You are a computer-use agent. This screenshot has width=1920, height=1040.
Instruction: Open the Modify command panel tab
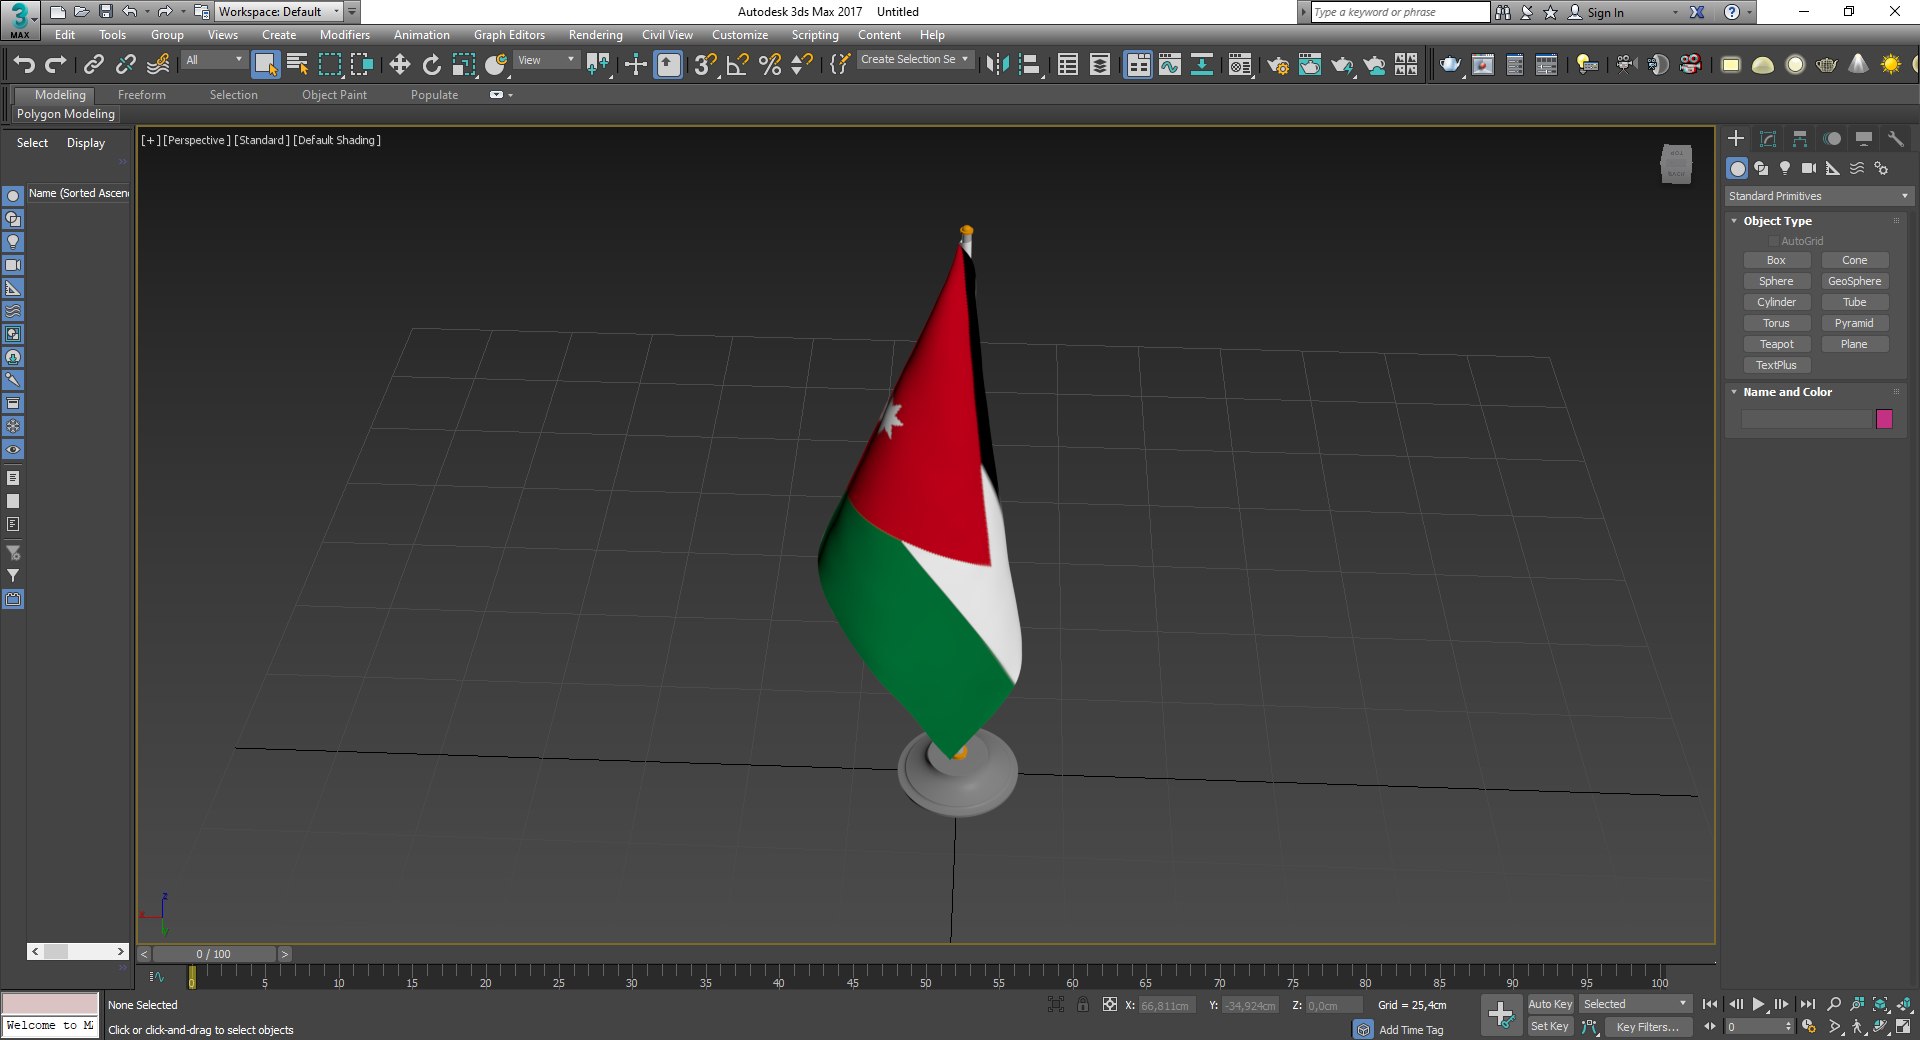[1768, 139]
